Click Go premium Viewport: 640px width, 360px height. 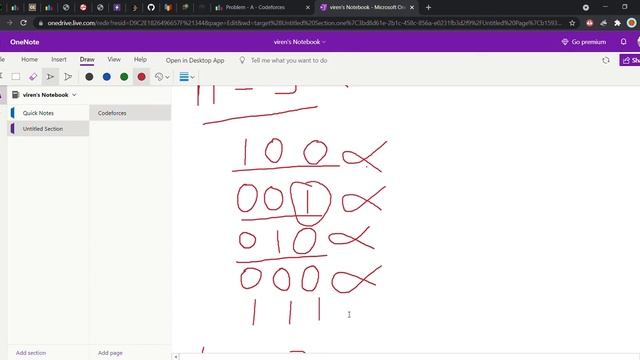point(584,42)
